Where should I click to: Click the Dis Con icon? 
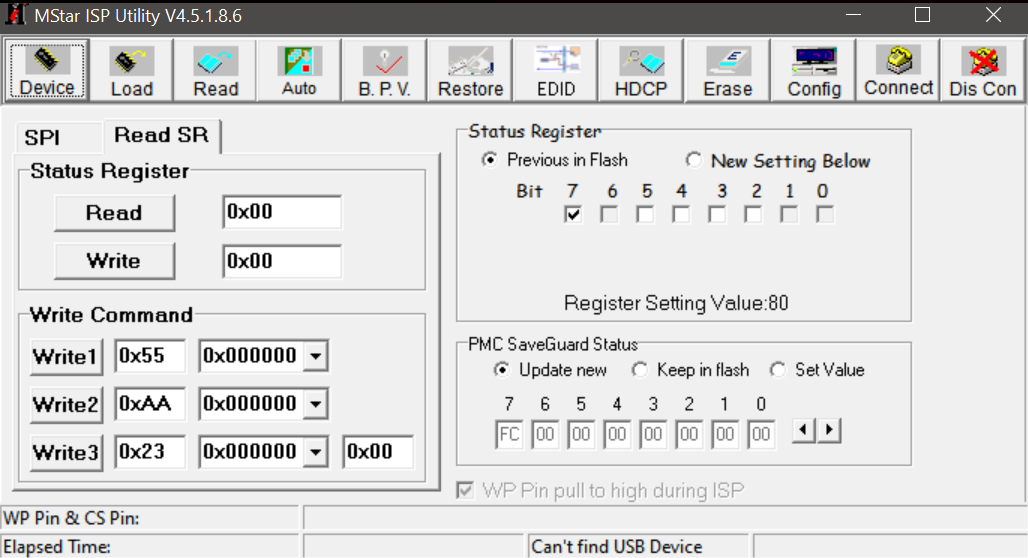click(983, 70)
